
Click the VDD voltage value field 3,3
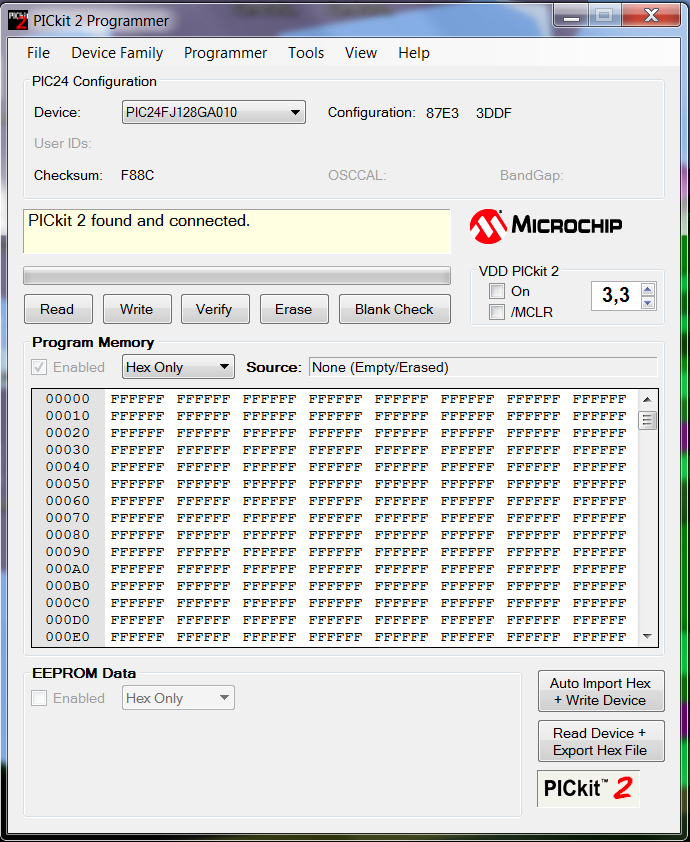click(x=615, y=296)
